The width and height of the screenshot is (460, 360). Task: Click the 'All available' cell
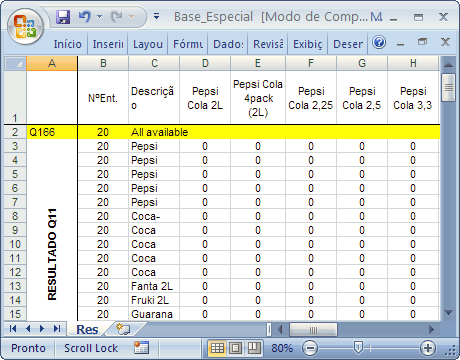(x=154, y=132)
